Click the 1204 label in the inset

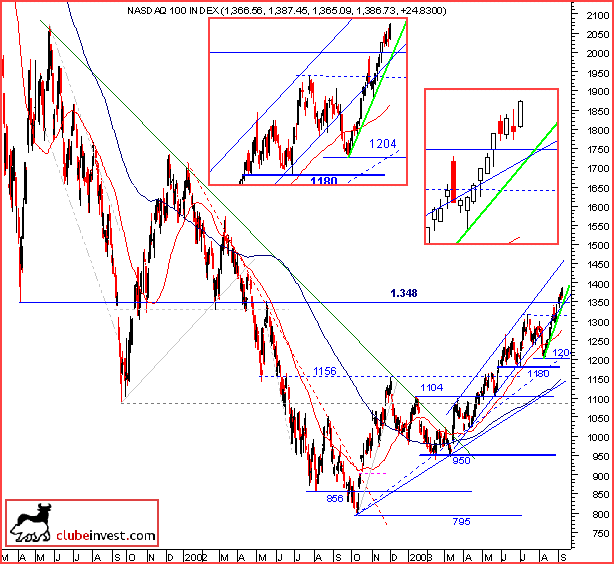pos(383,144)
